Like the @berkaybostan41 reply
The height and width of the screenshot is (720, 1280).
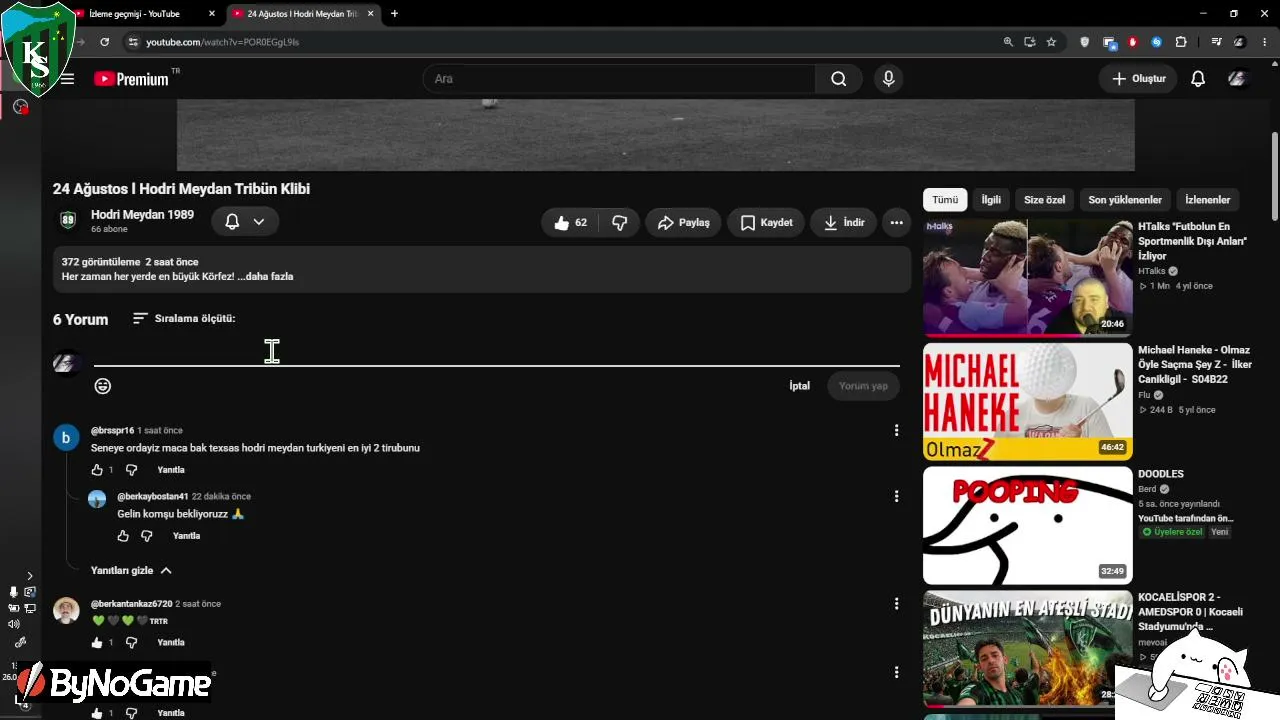[123, 536]
